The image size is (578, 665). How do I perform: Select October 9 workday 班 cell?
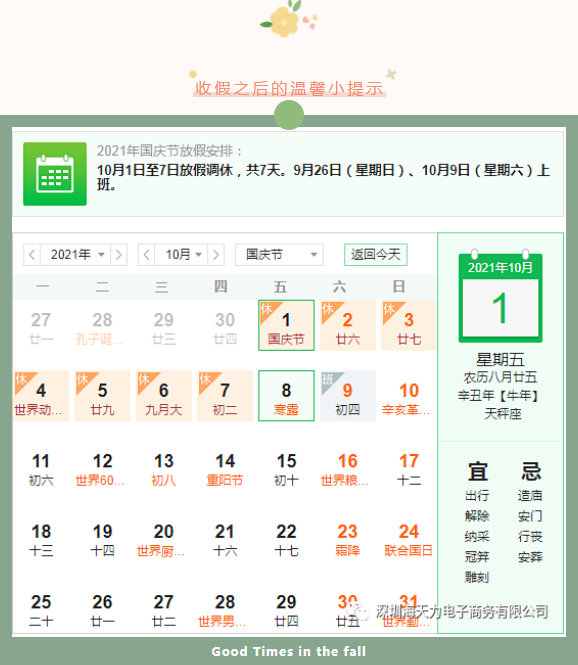pos(348,396)
